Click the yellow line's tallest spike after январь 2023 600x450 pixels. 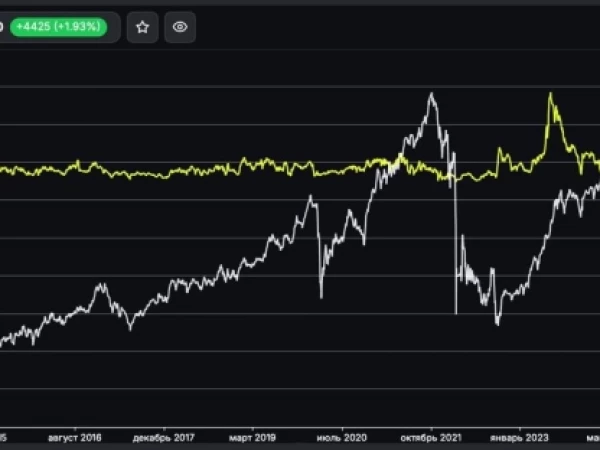pos(550,93)
